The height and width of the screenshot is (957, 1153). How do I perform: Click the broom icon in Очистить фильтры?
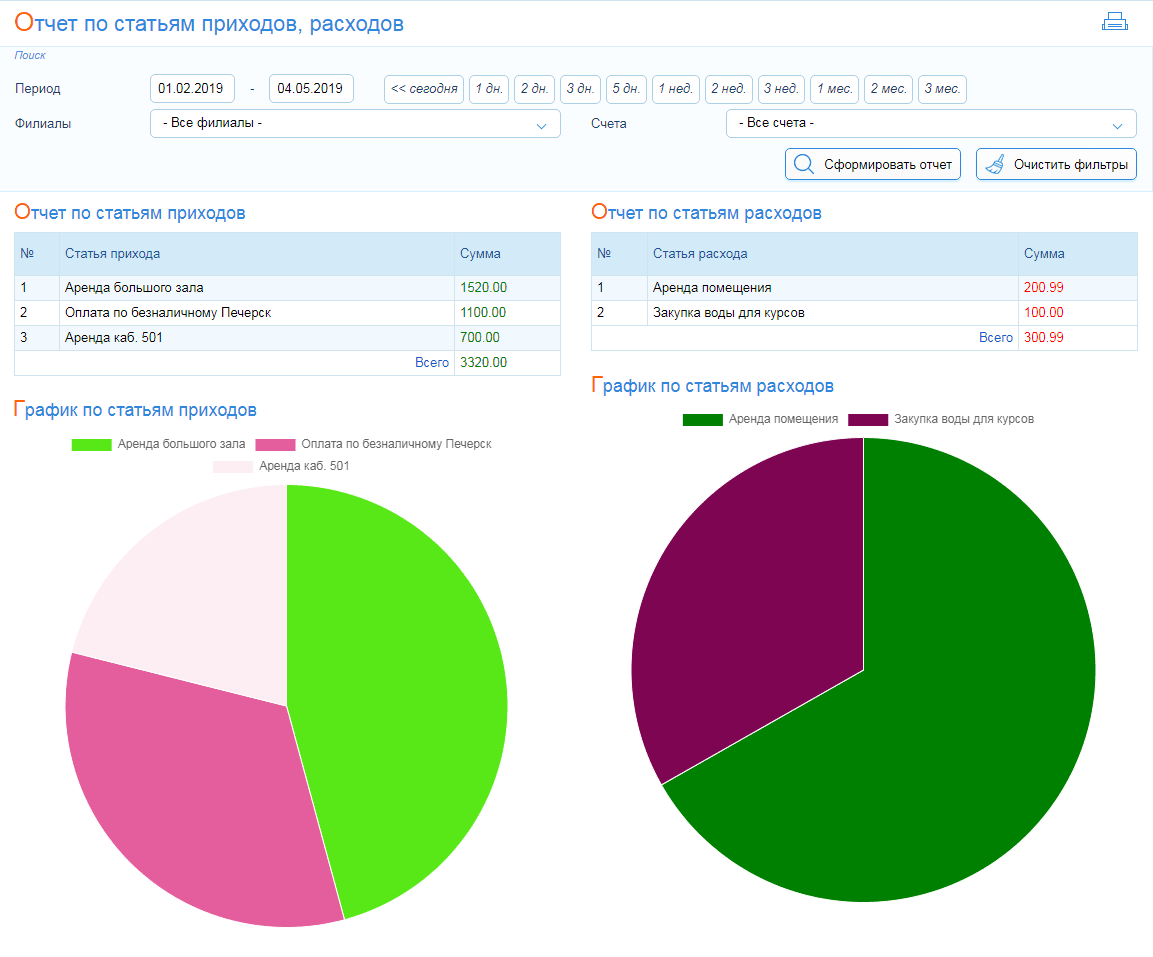(994, 164)
